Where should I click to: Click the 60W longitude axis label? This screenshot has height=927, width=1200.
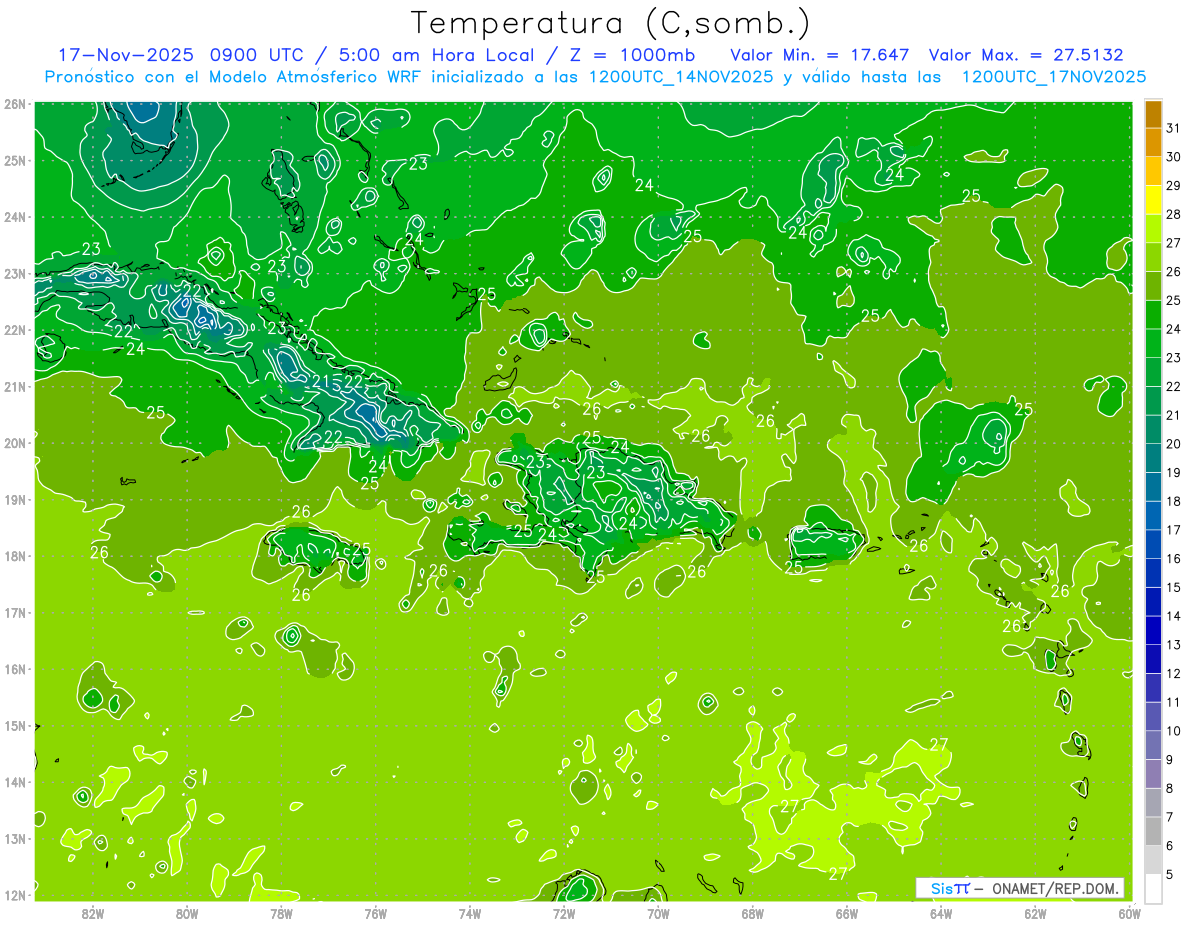pyautogui.click(x=1129, y=912)
